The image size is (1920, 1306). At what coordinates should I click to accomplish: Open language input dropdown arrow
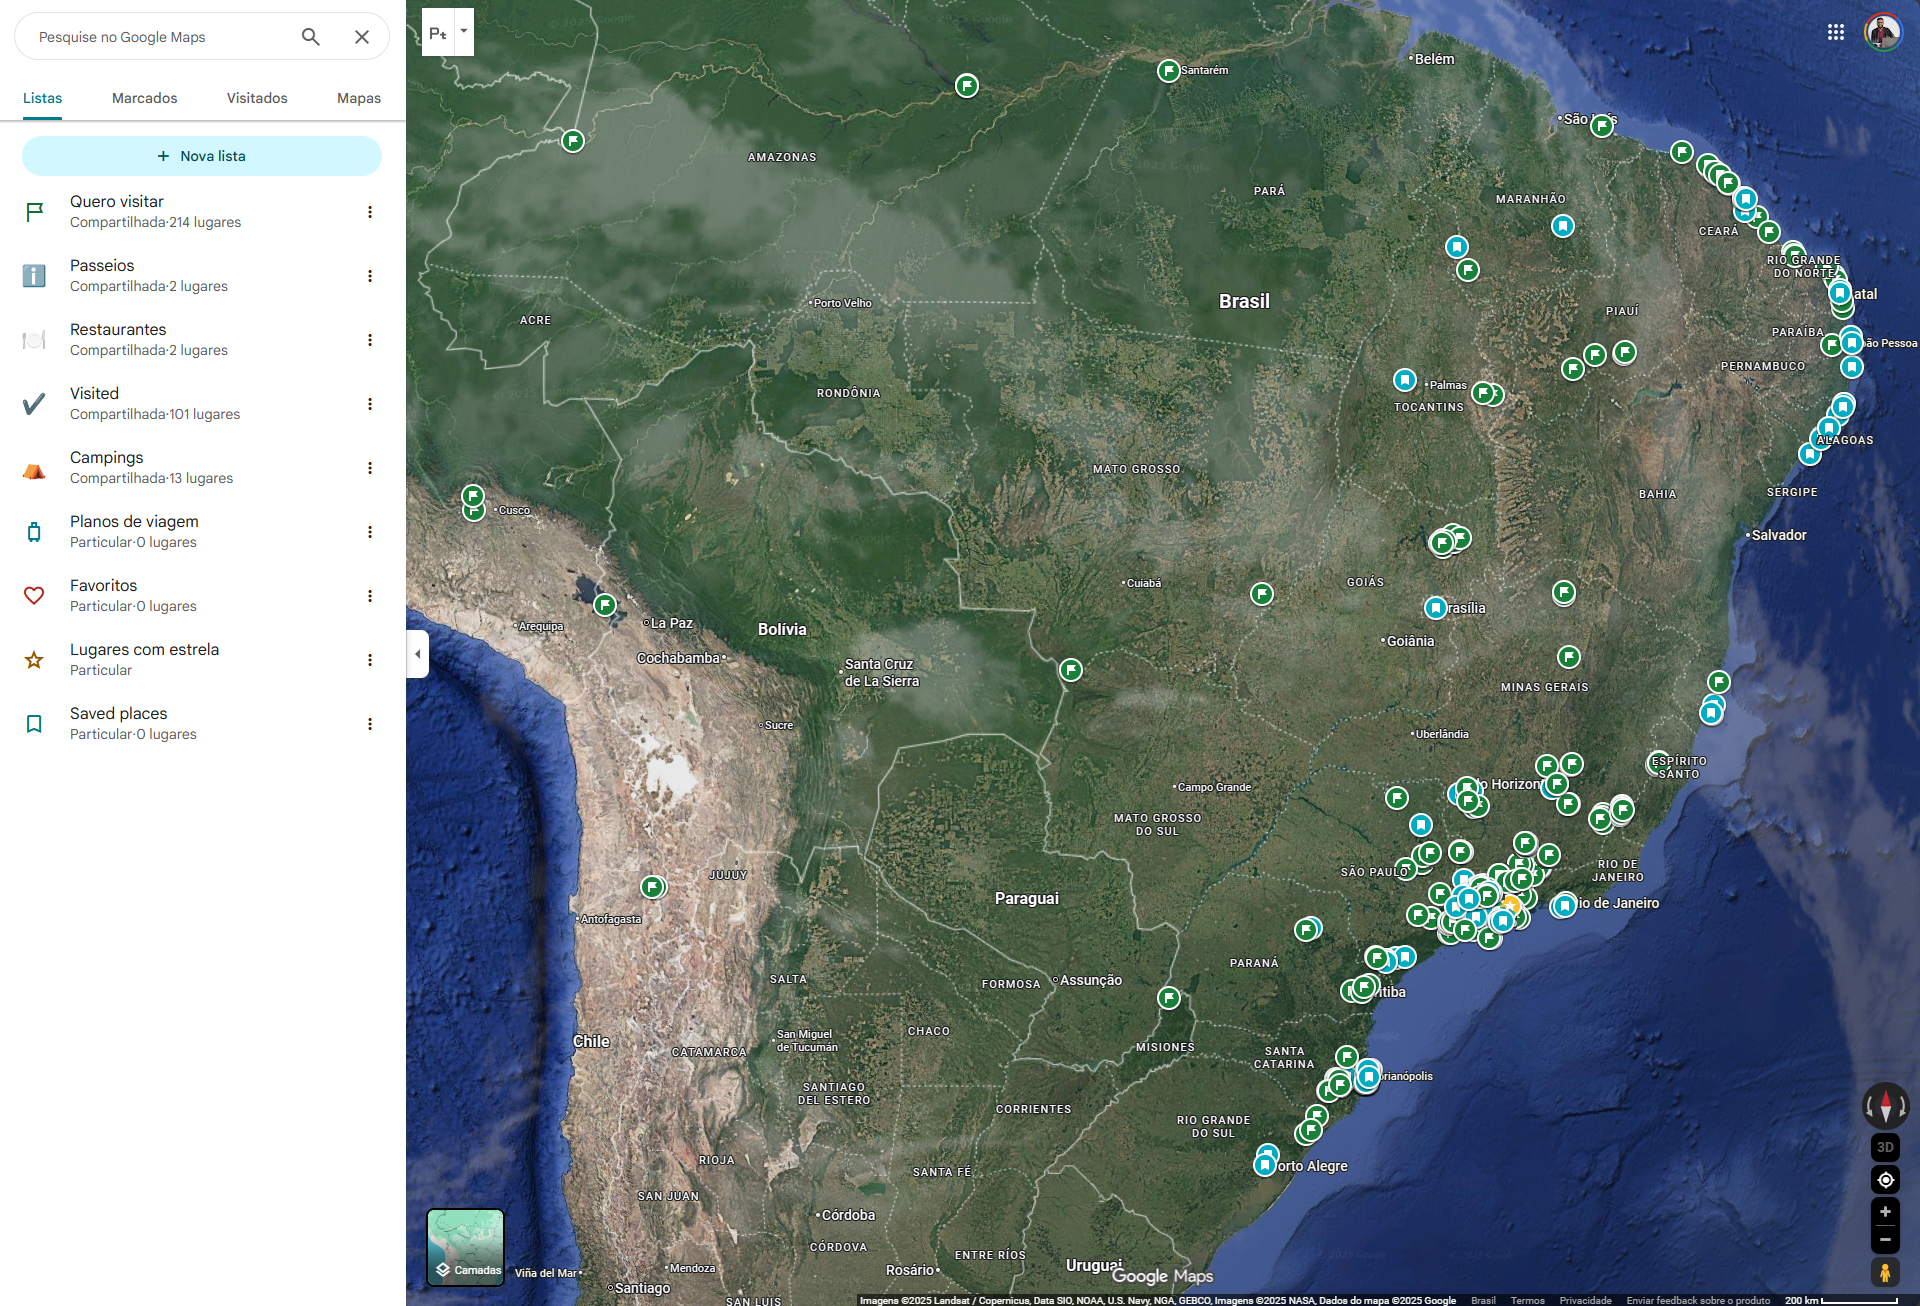[x=464, y=31]
